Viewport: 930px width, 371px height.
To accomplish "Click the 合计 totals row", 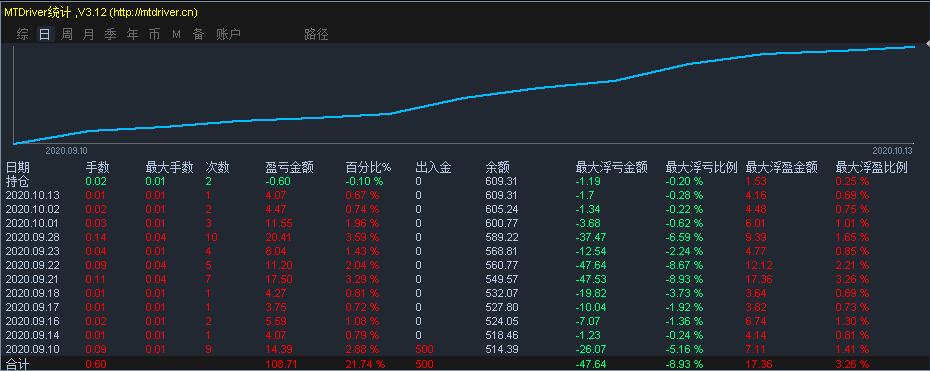I will tap(465, 364).
